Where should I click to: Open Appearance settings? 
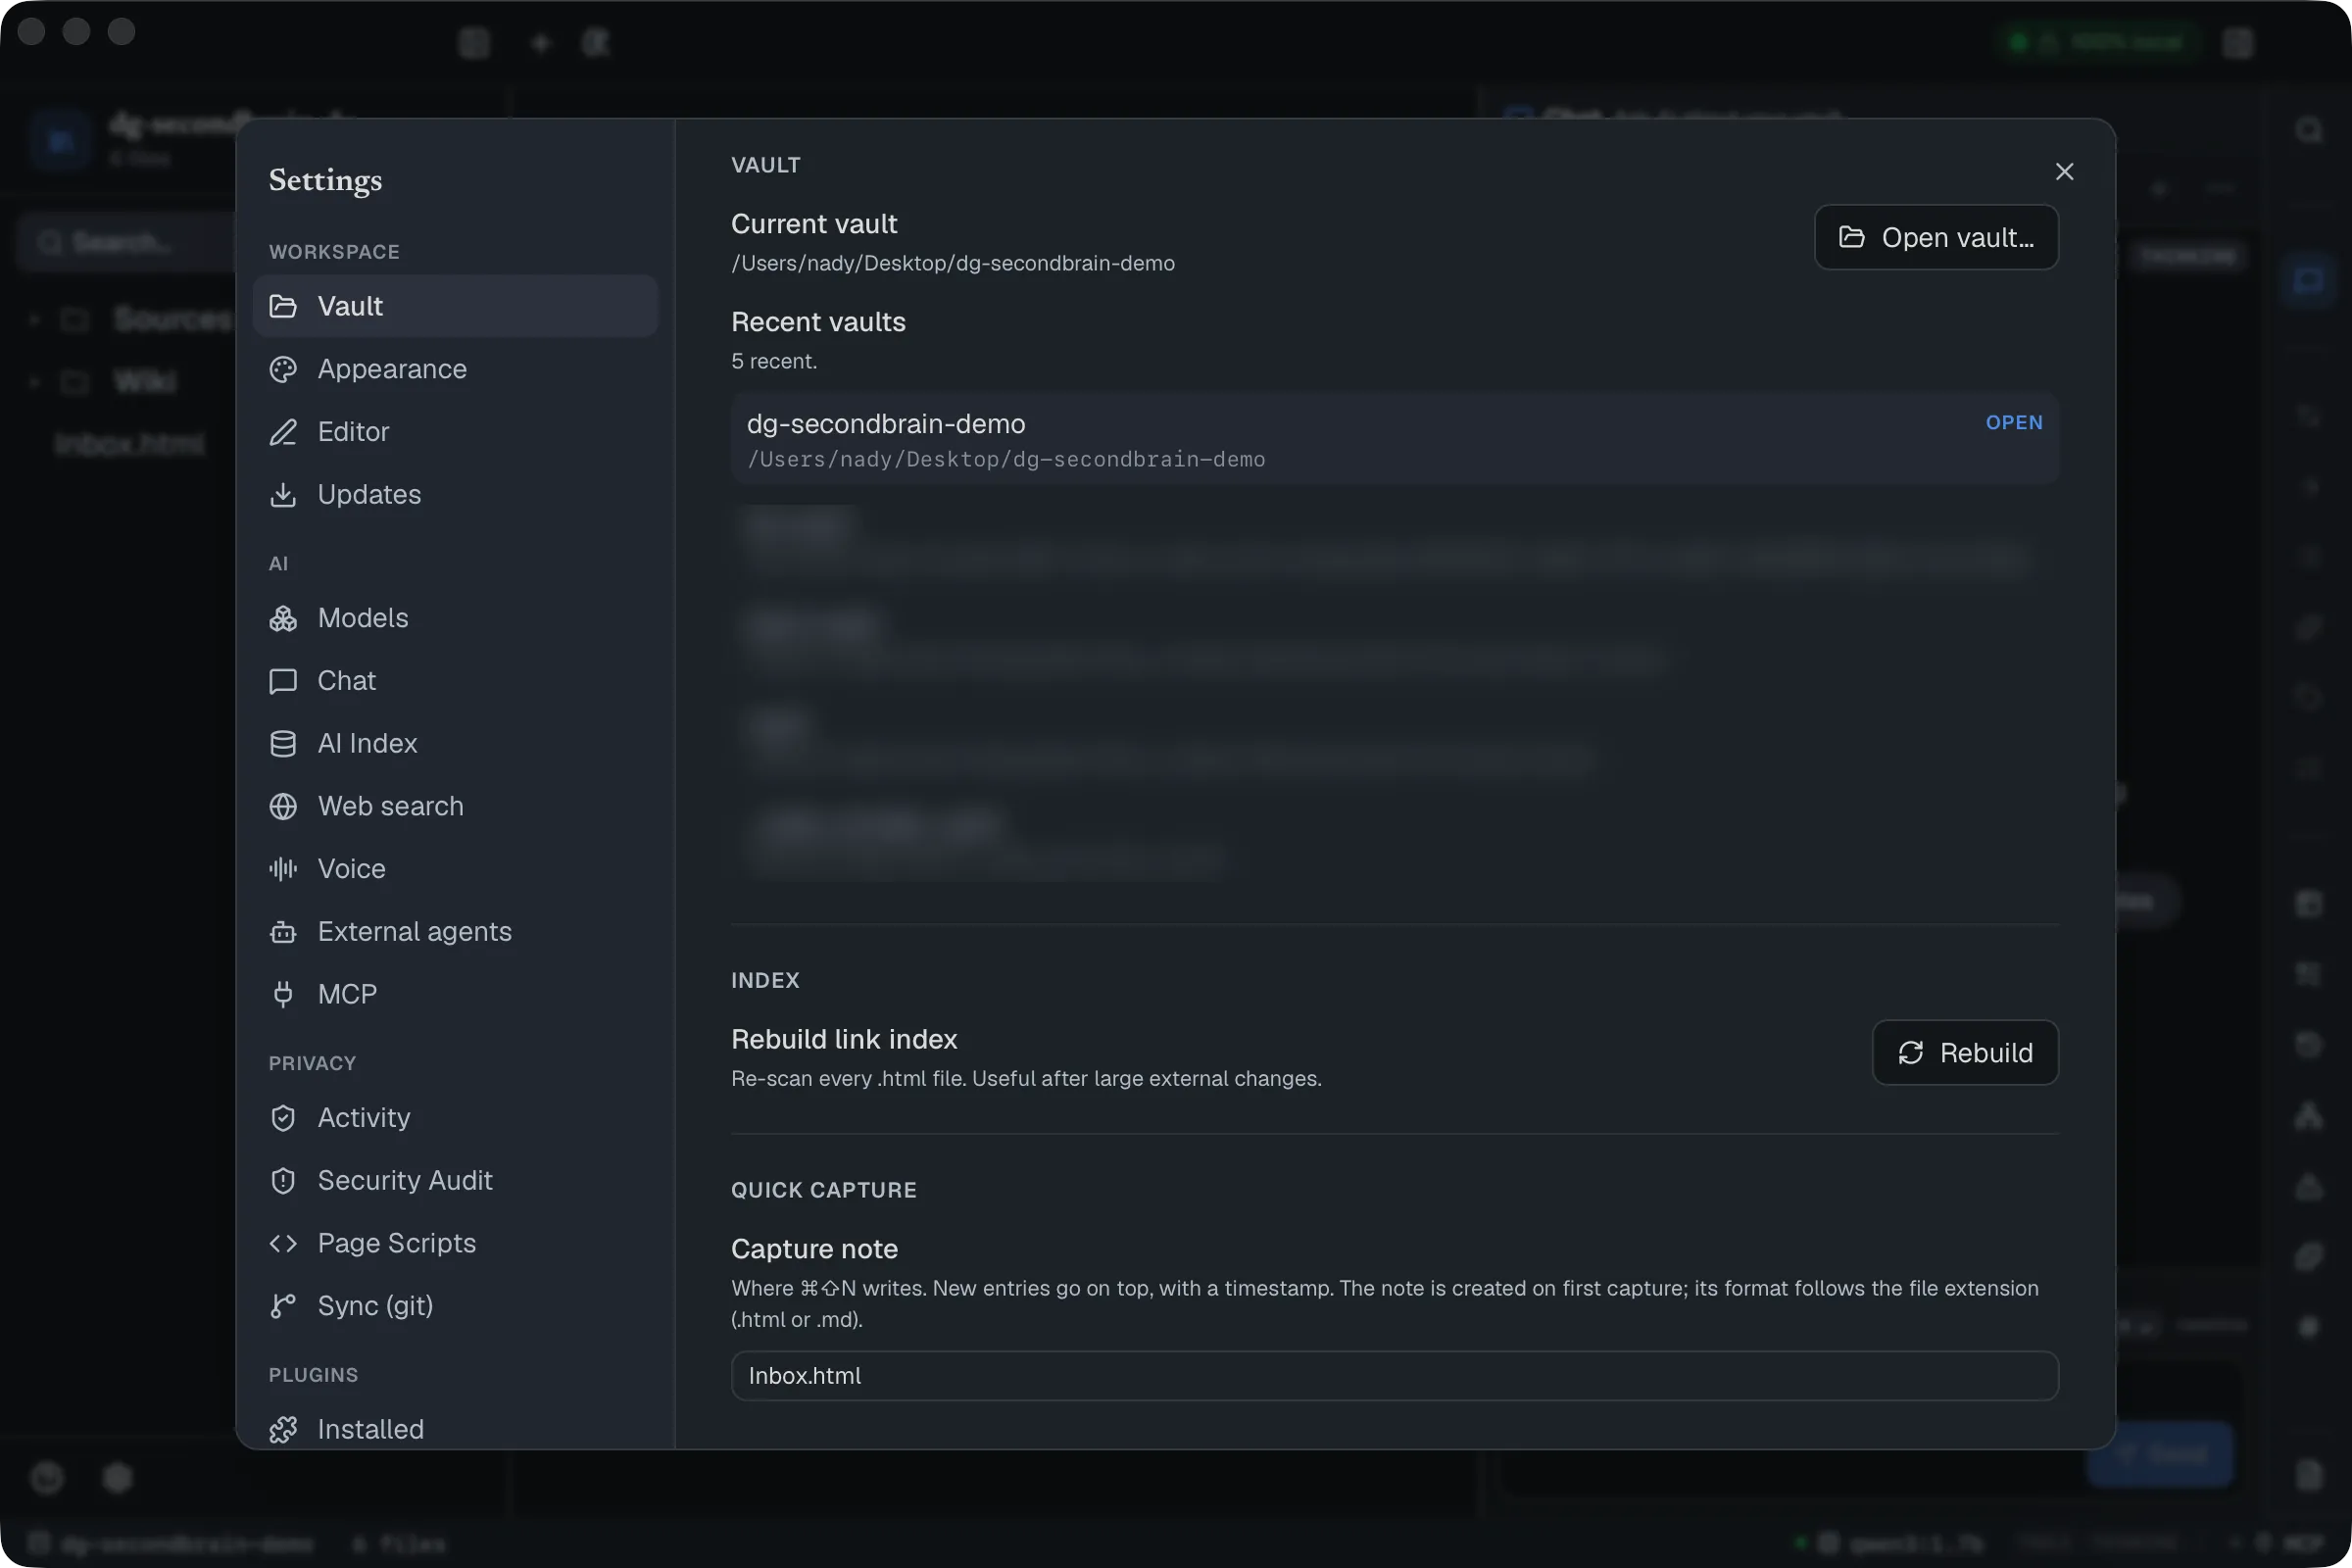pyautogui.click(x=455, y=369)
